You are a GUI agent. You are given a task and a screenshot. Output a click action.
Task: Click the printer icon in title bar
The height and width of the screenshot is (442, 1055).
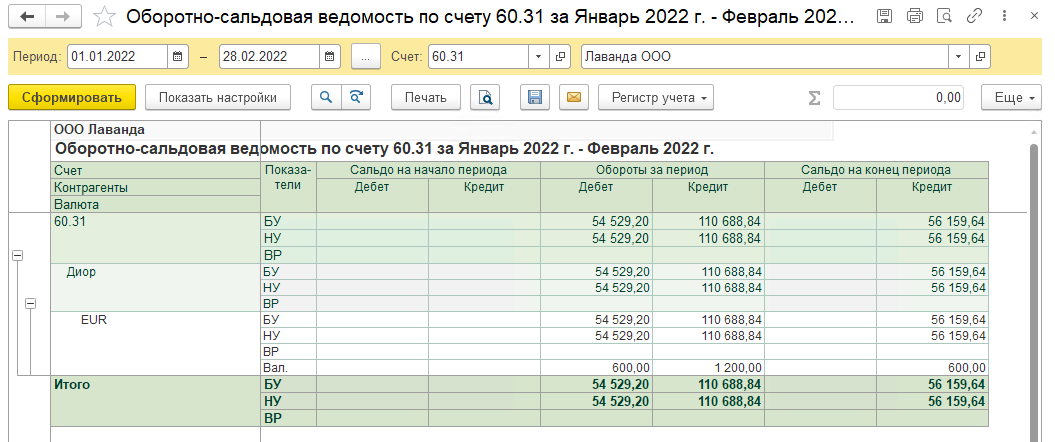(914, 17)
